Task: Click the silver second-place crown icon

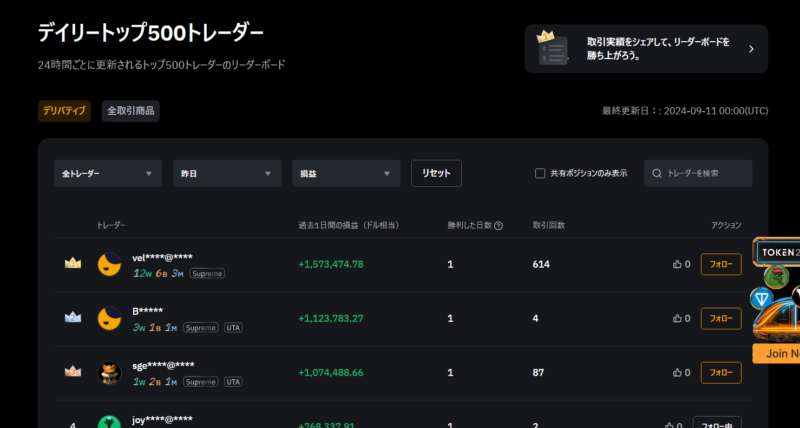Action: pyautogui.click(x=73, y=318)
